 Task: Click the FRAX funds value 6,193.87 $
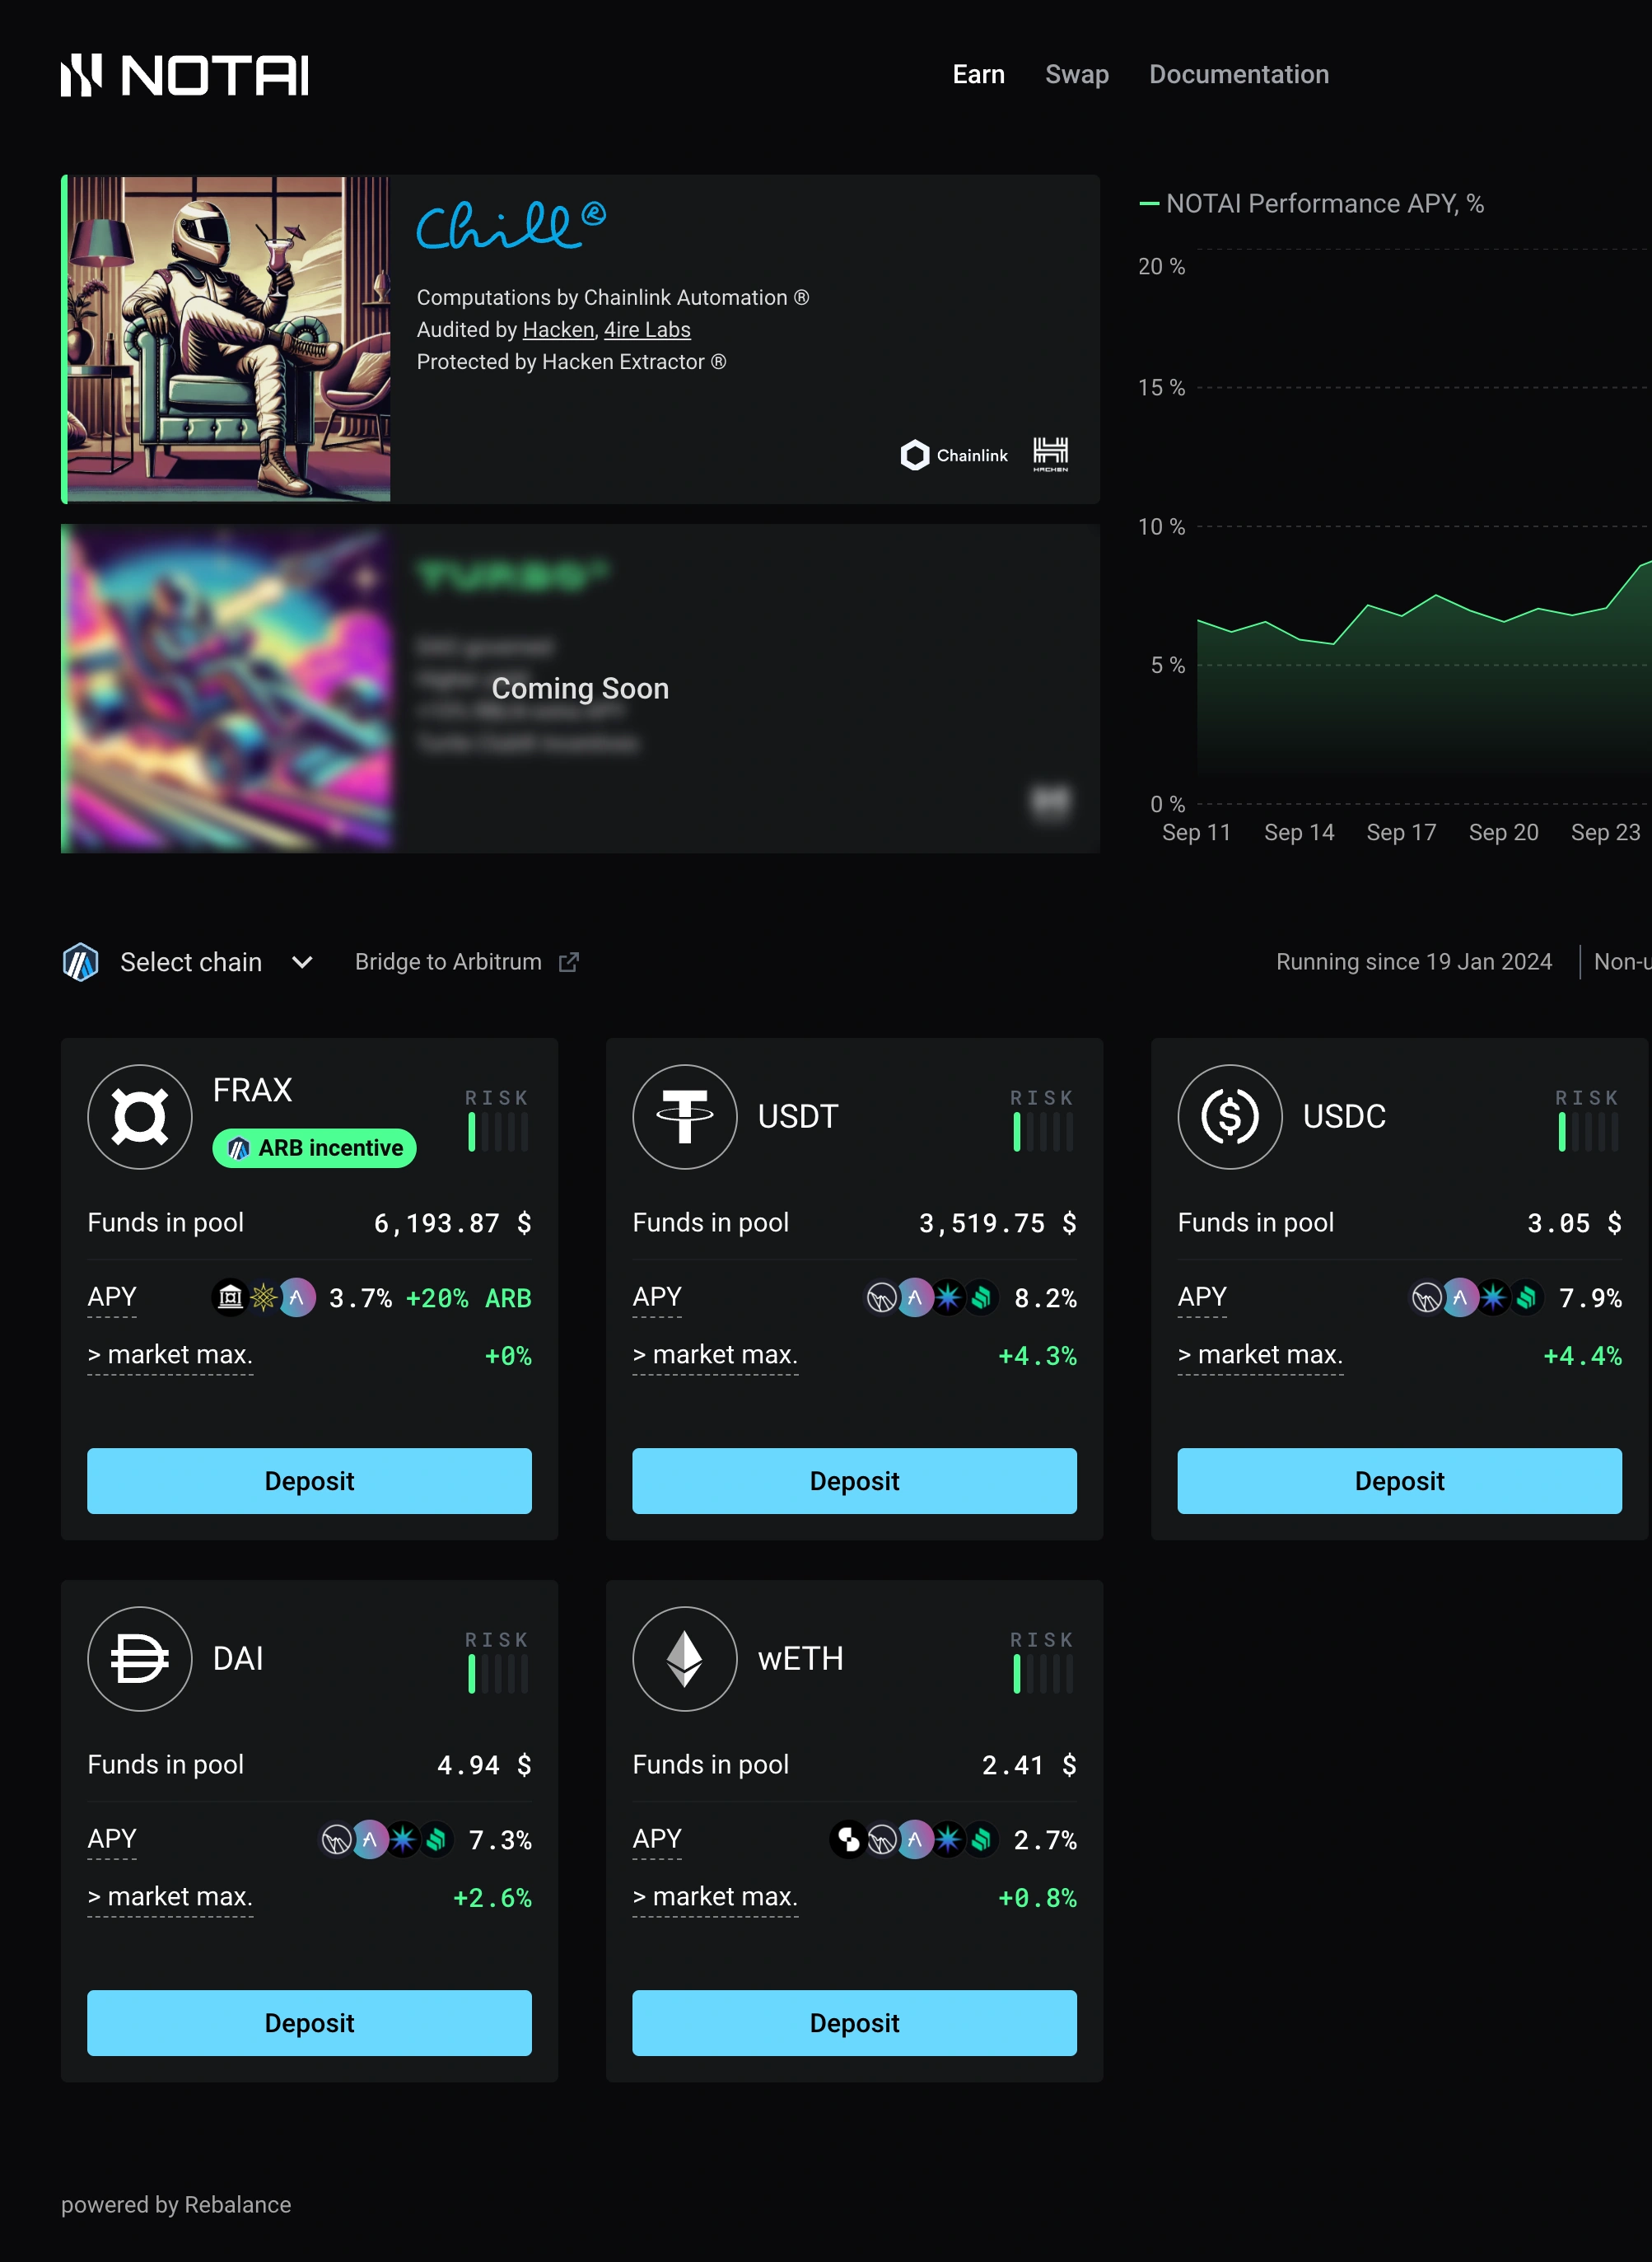click(452, 1223)
